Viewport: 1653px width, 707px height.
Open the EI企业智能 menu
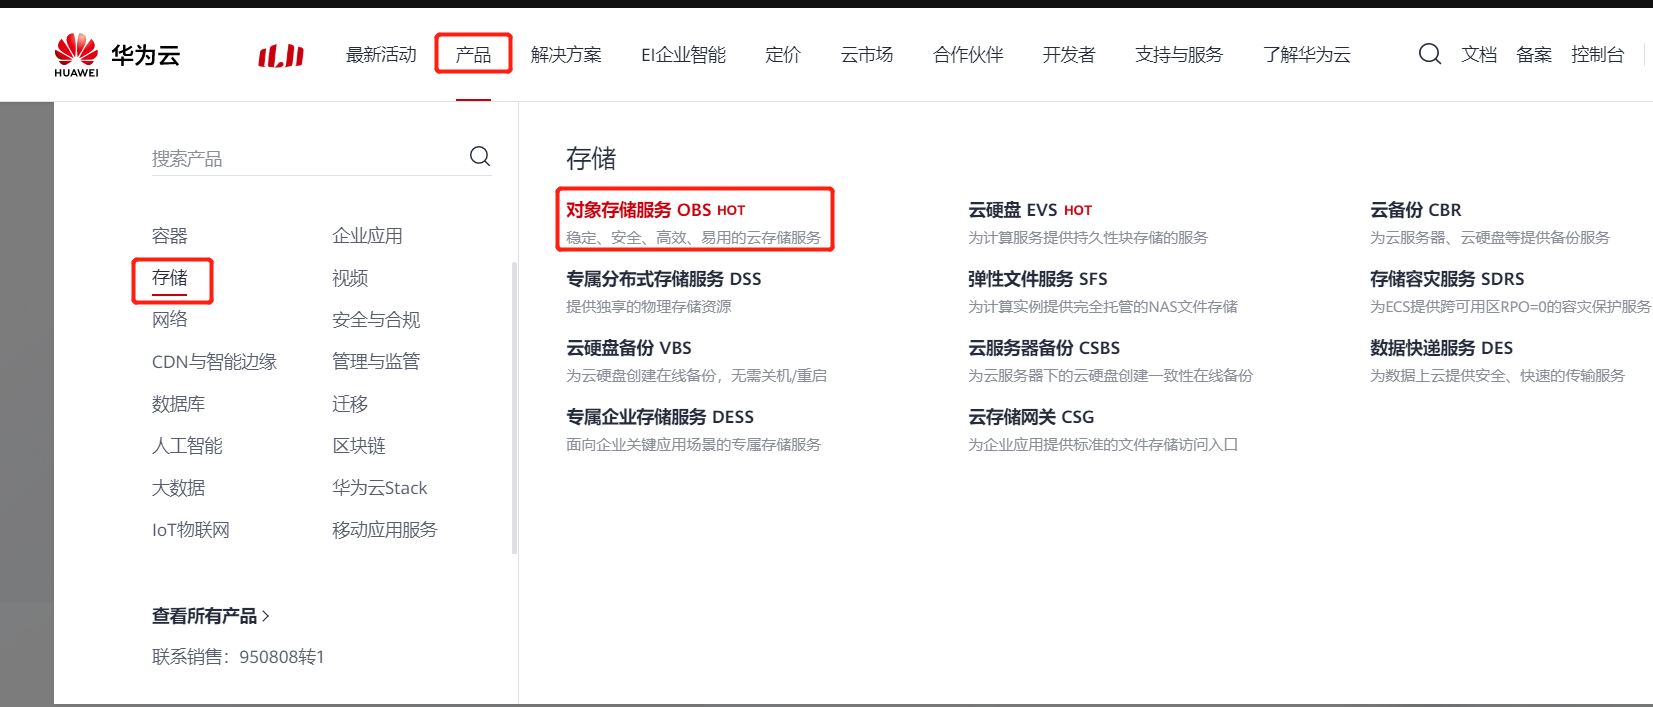click(x=683, y=55)
